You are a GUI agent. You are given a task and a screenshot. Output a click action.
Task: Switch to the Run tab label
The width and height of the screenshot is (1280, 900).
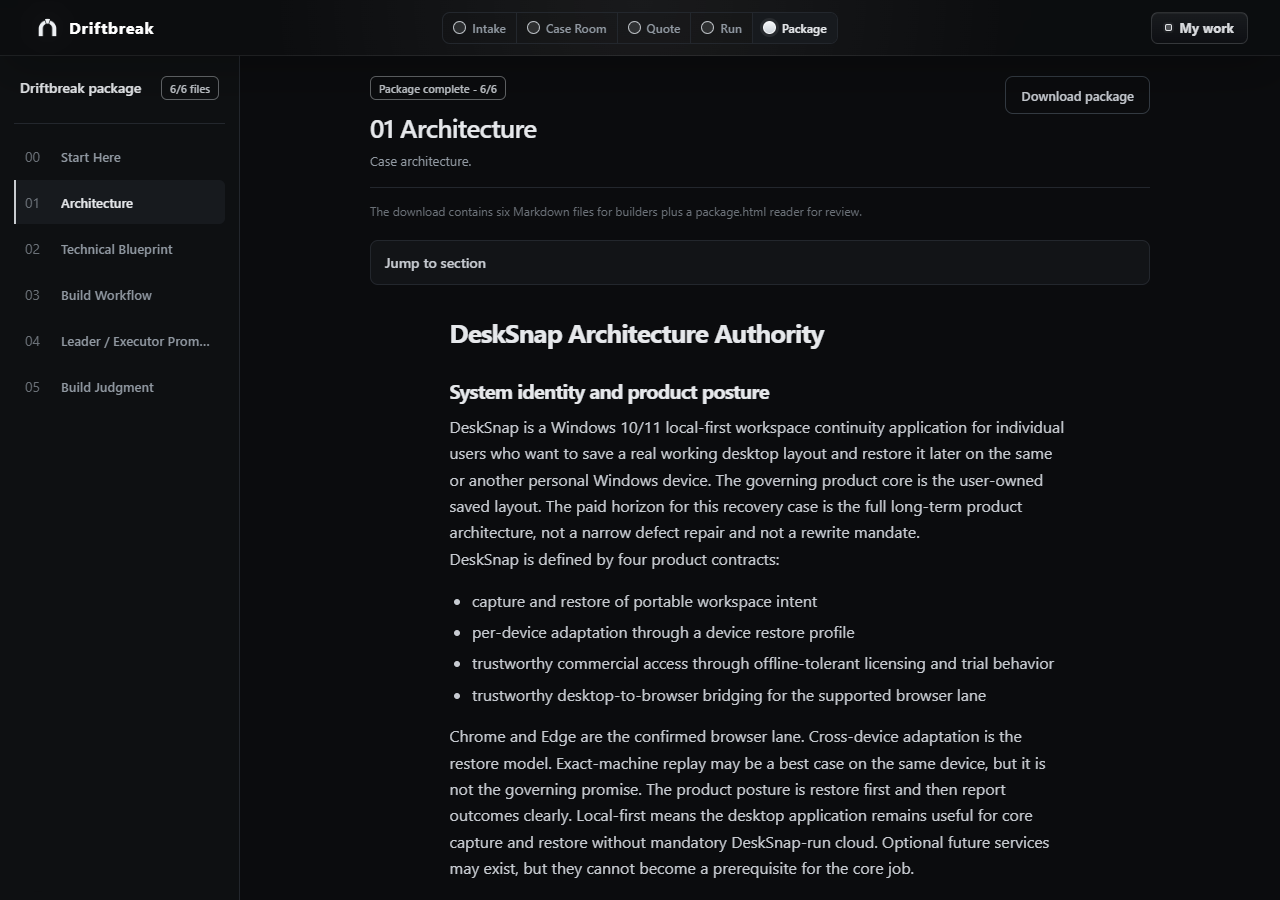[731, 29]
